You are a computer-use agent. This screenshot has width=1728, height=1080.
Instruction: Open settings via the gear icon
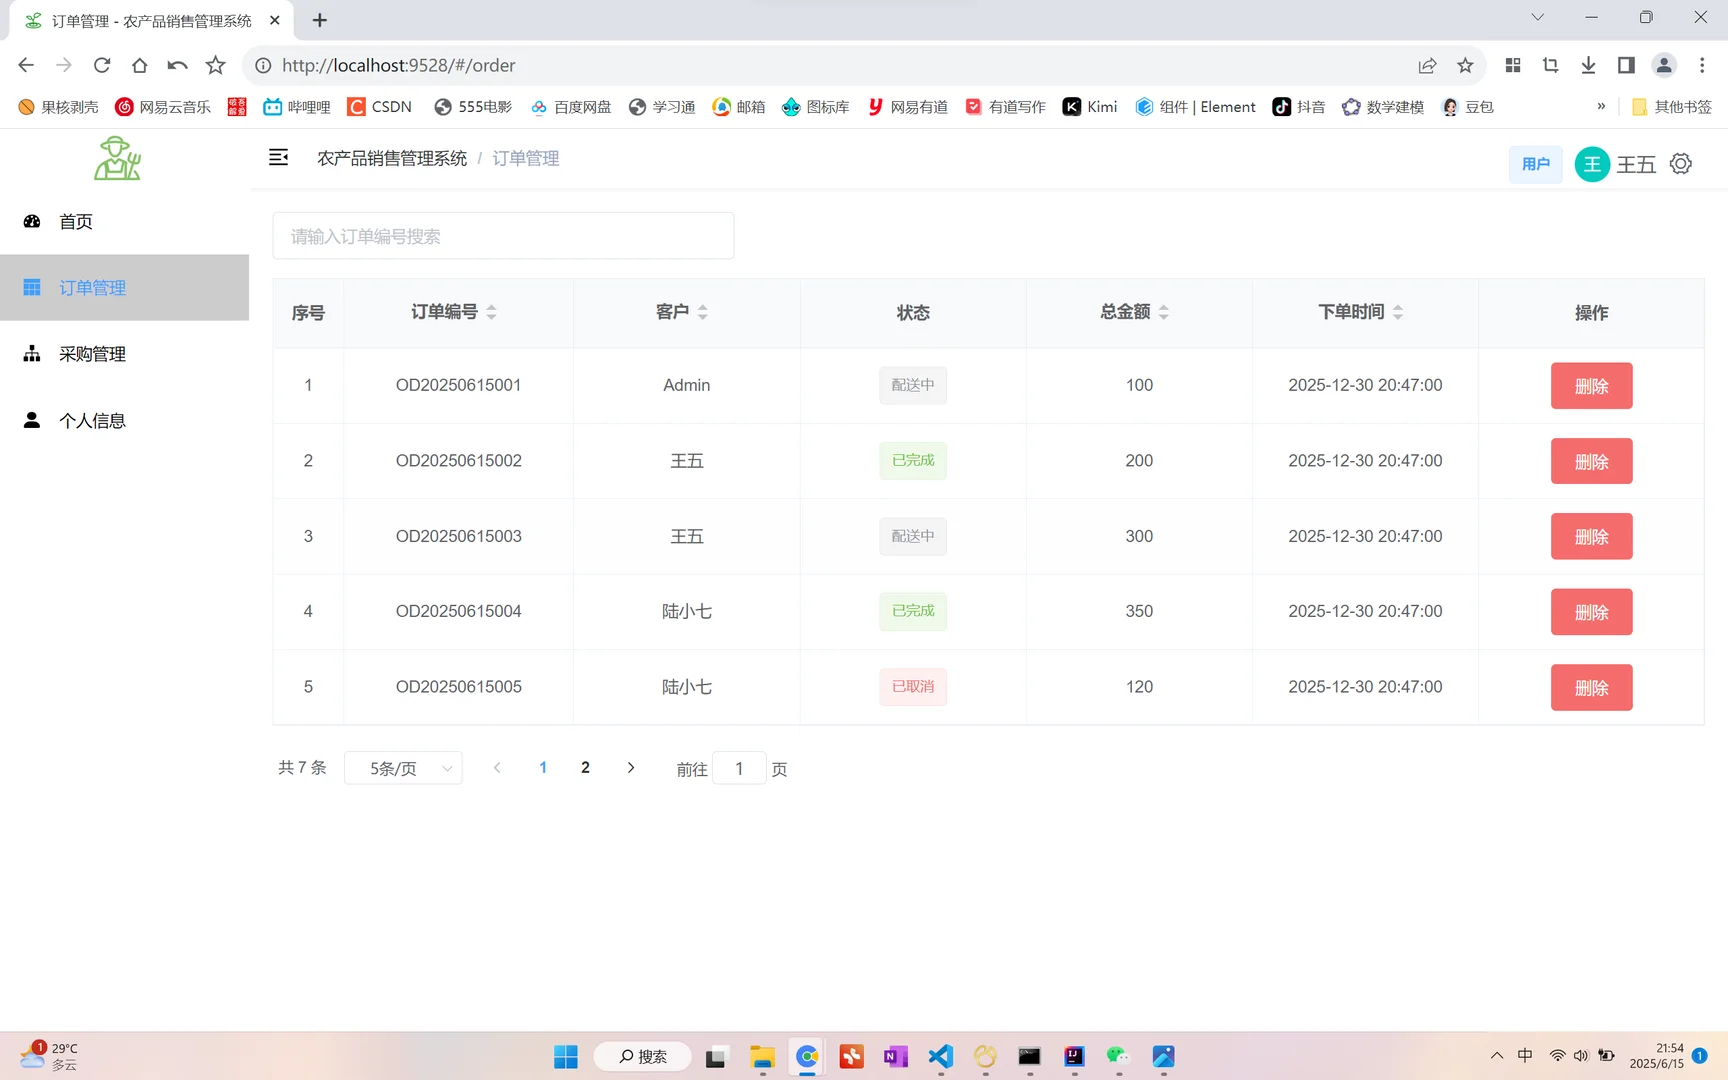[1681, 163]
